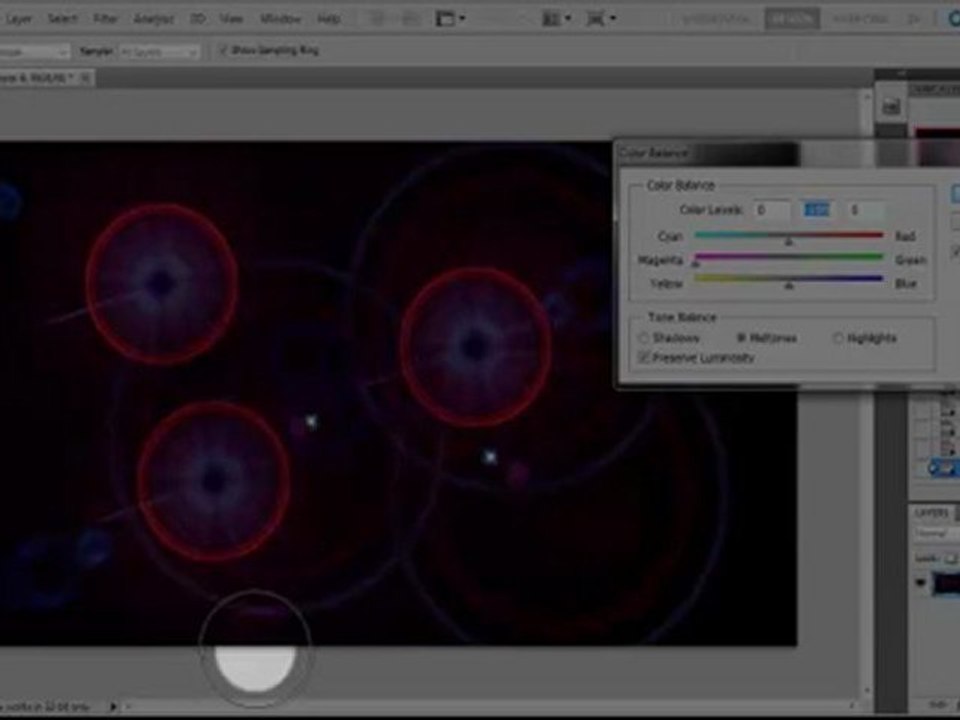Viewport: 960px width, 720px height.
Task: Open the Filter menu
Action: [x=105, y=19]
